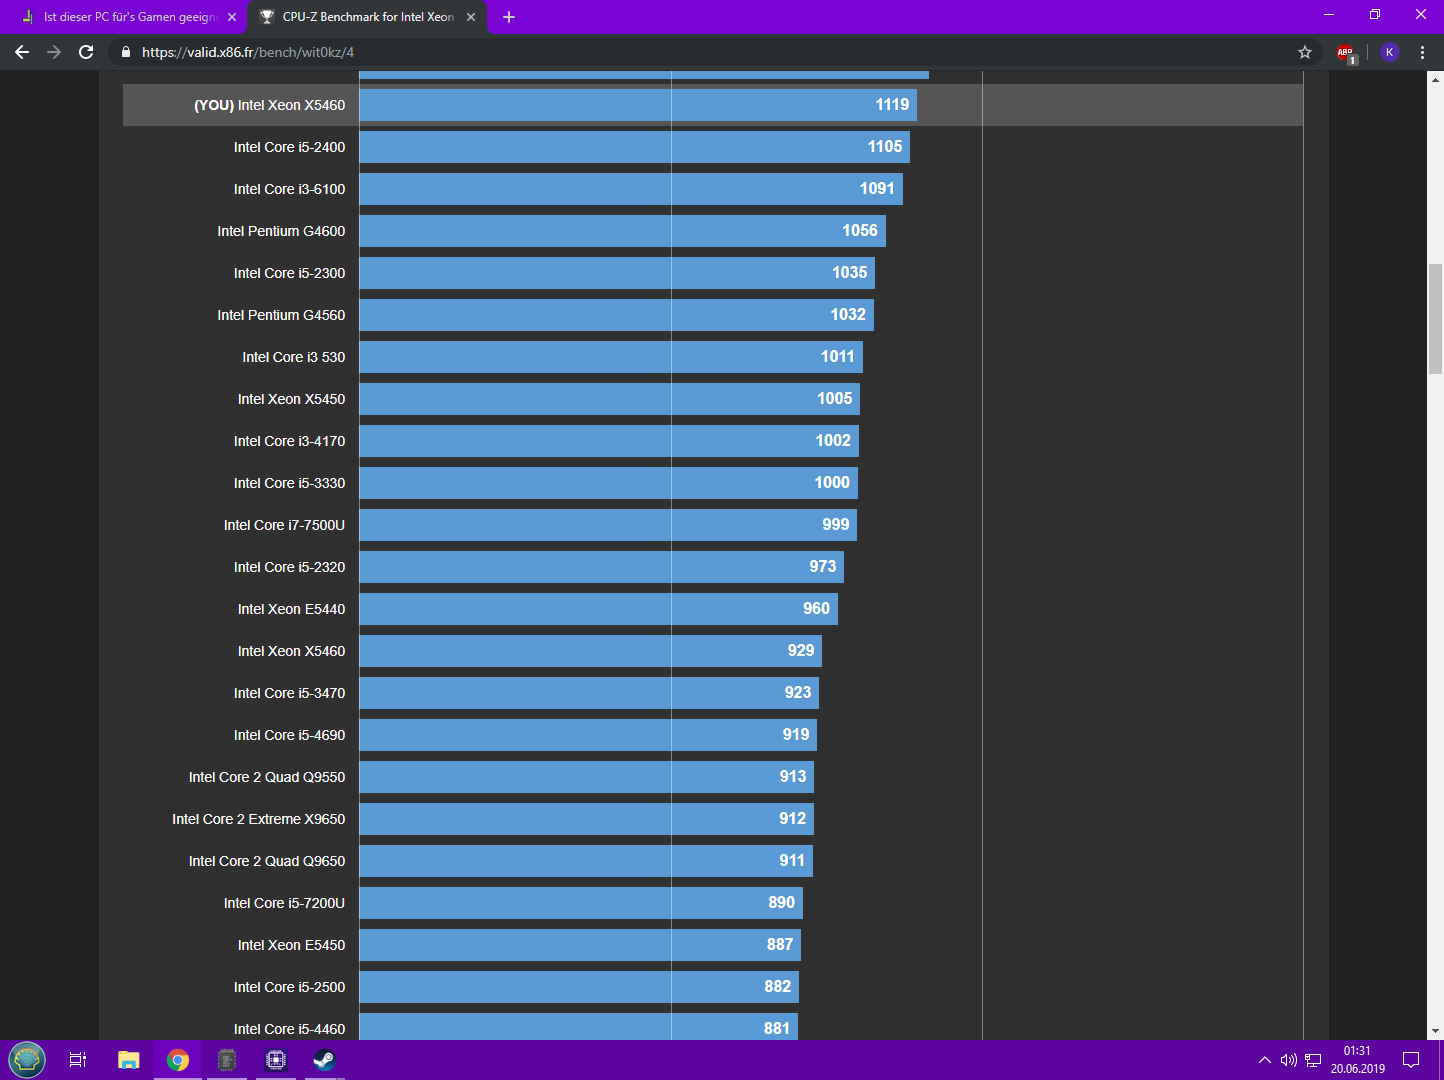Click the (YOU) Intel Xeon X5460 bar
The height and width of the screenshot is (1080, 1444).
point(638,105)
